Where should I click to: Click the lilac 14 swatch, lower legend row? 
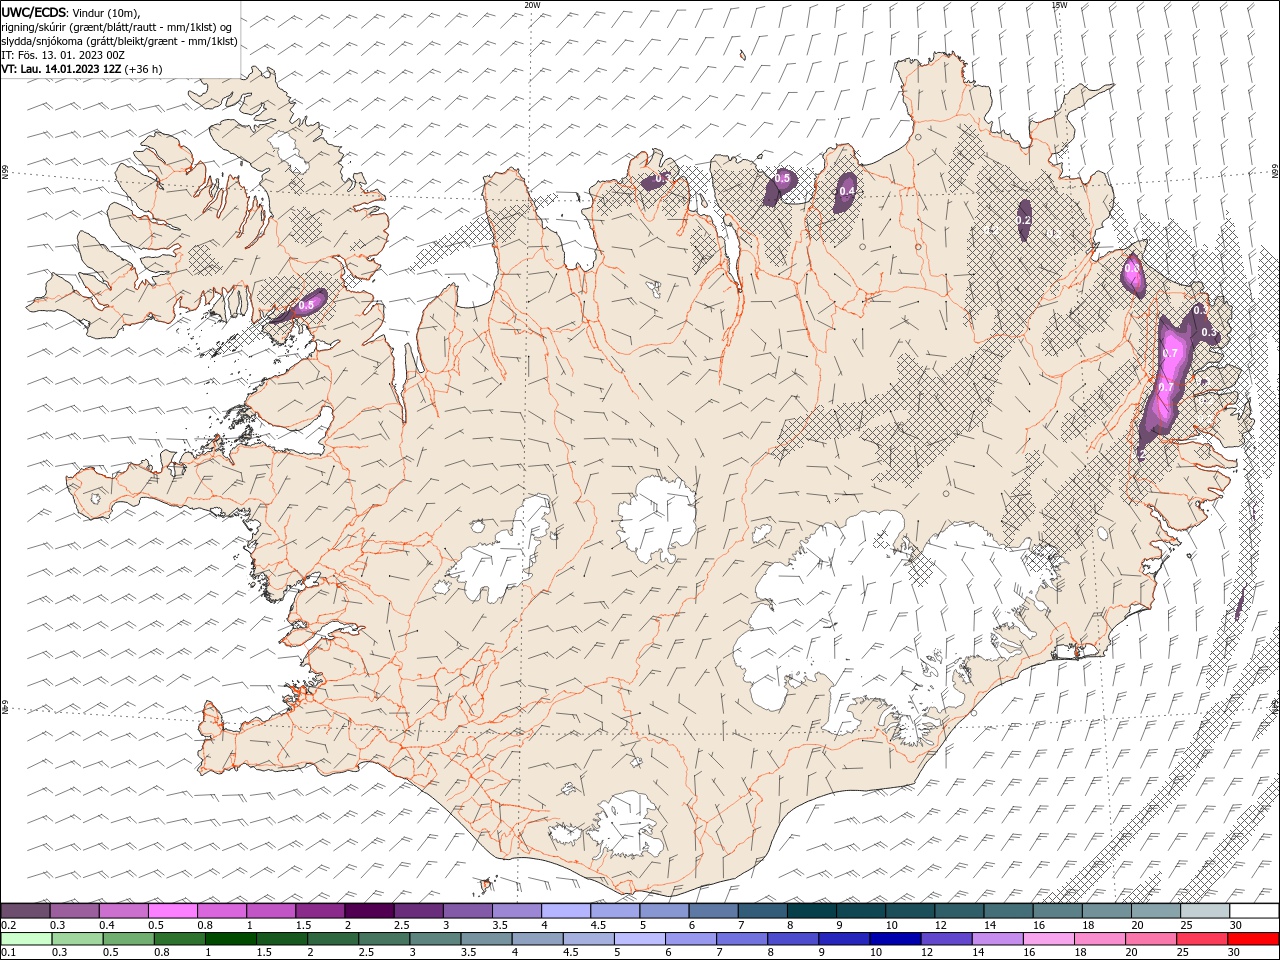click(998, 939)
